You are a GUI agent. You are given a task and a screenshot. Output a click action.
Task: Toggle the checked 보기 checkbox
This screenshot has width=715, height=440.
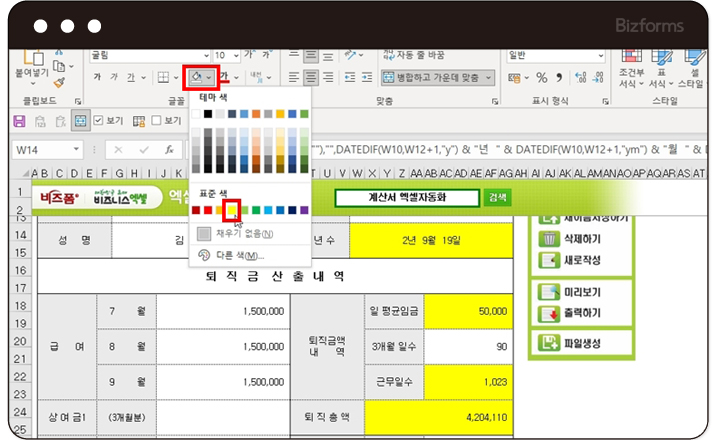point(98,120)
